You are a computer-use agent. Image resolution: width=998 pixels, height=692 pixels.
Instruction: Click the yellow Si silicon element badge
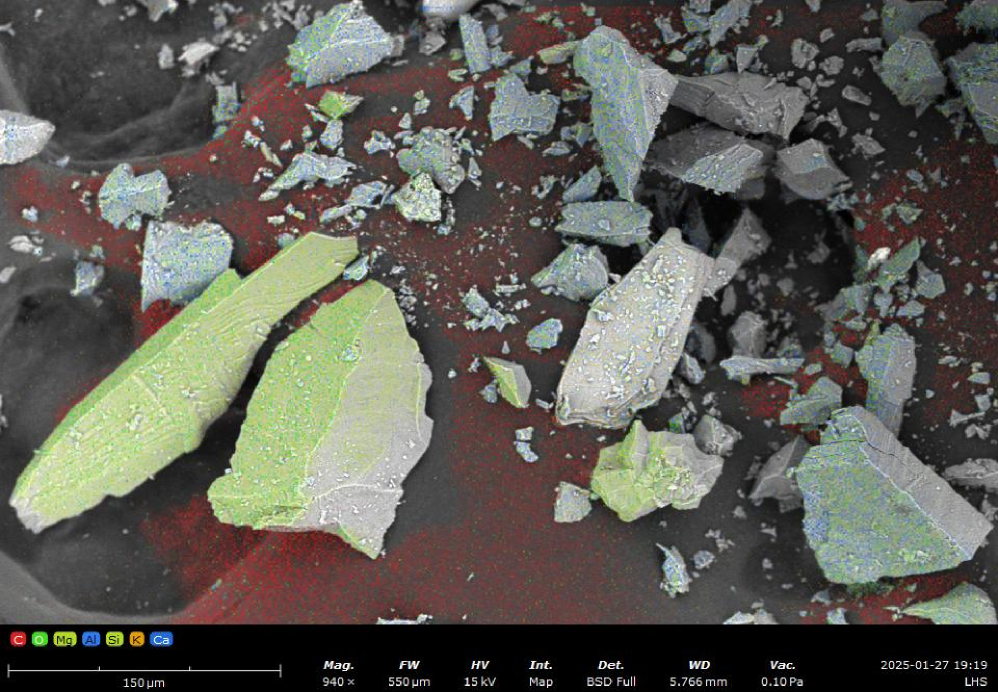tap(114, 639)
